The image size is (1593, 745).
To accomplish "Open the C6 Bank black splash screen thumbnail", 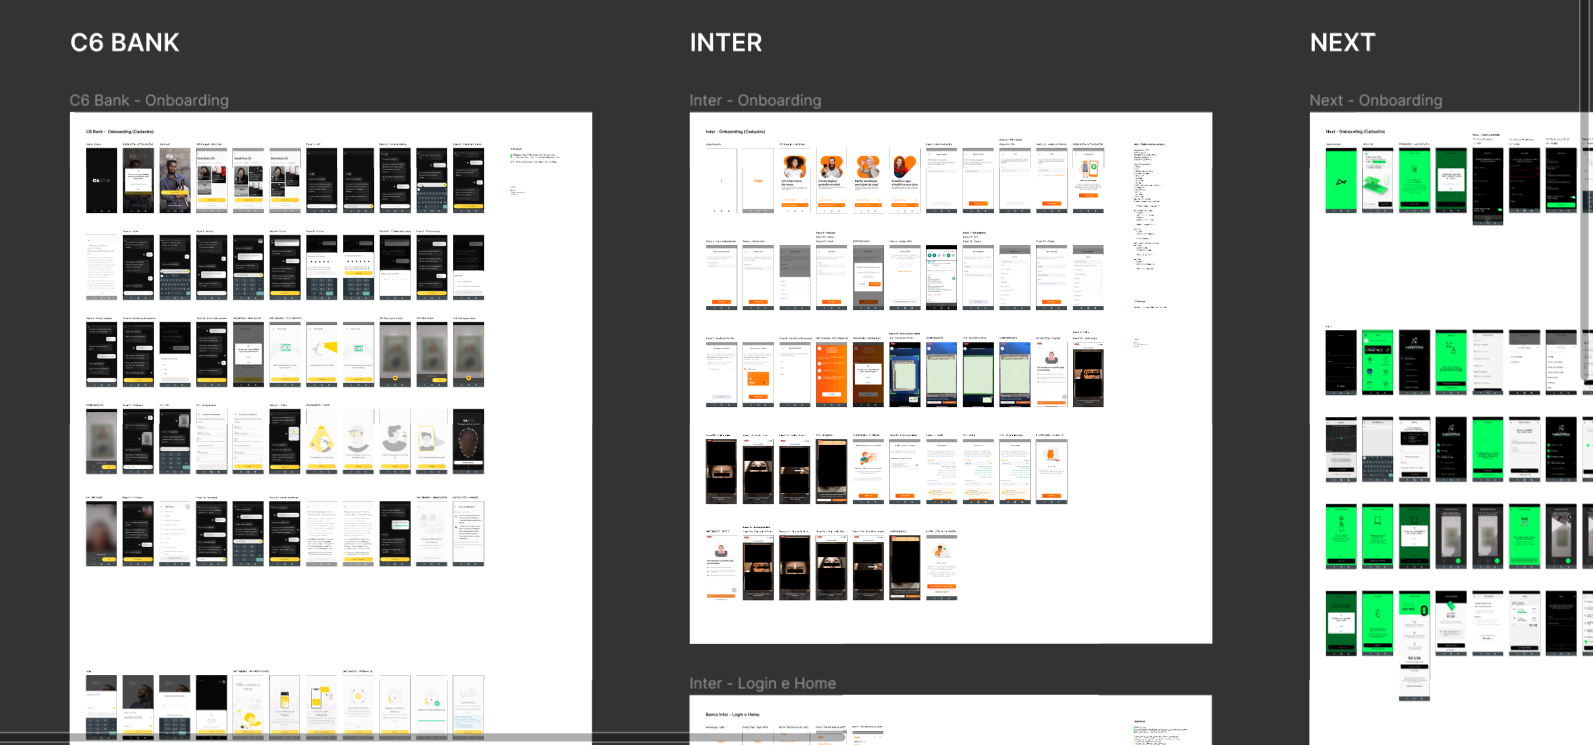I will (x=101, y=180).
